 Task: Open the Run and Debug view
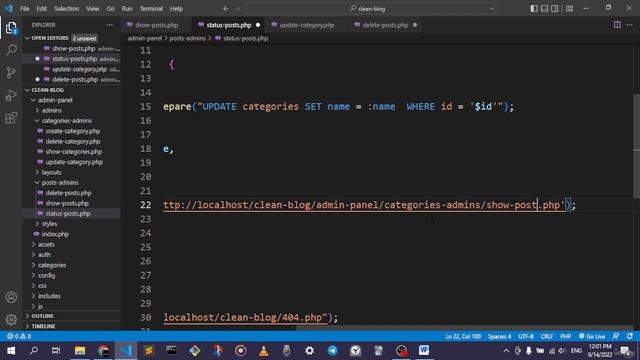[x=11, y=95]
